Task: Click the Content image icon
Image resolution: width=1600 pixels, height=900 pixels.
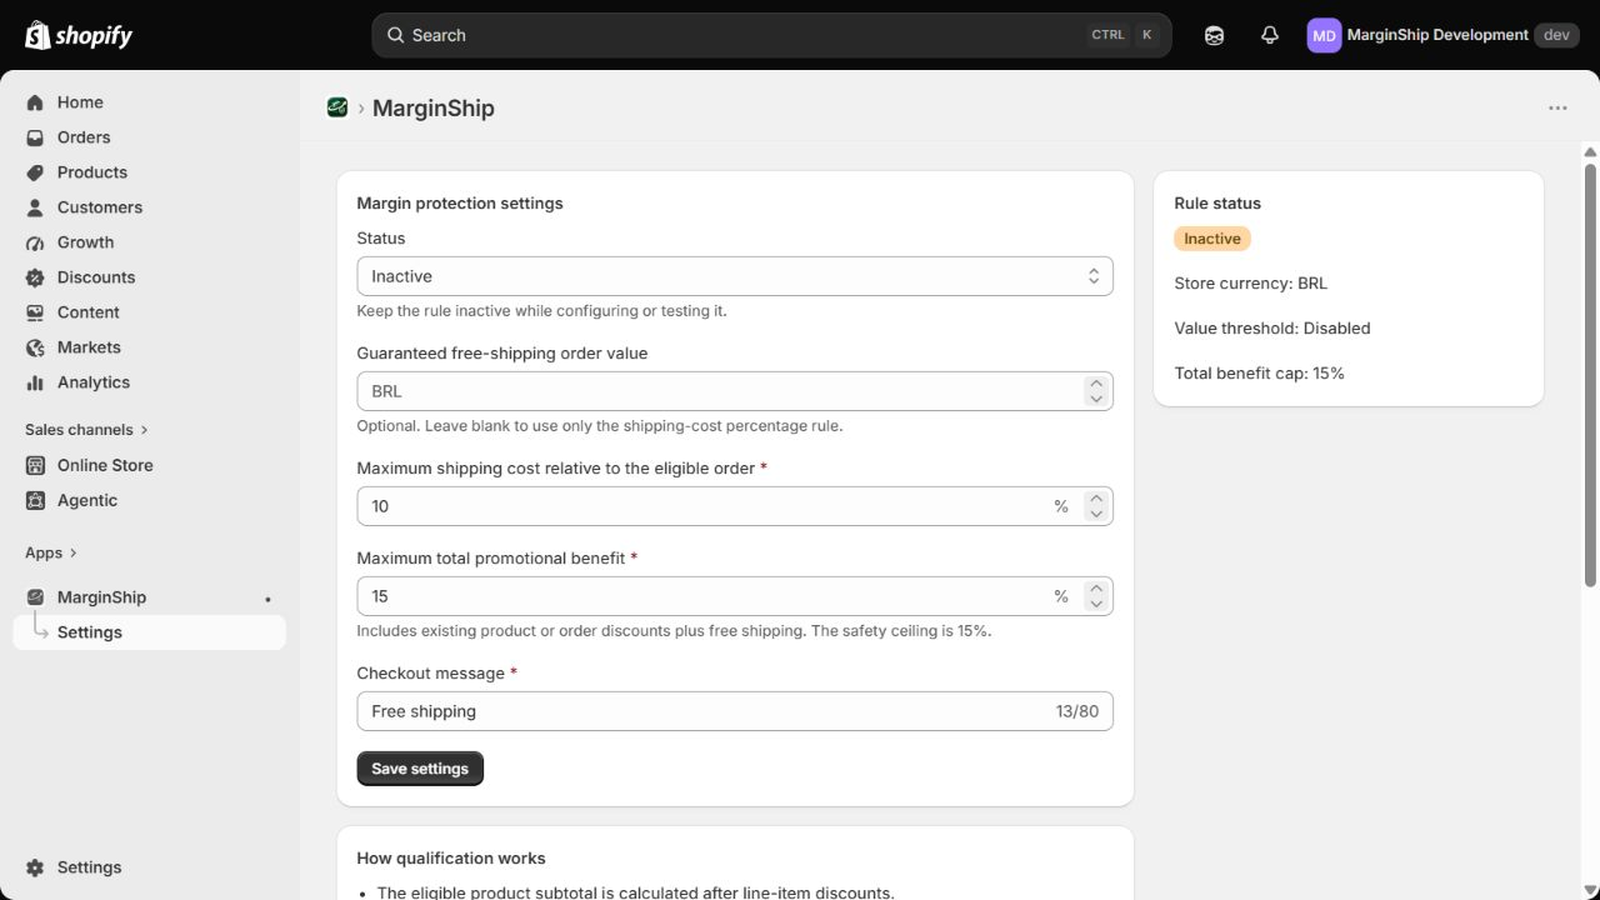Action: point(35,312)
